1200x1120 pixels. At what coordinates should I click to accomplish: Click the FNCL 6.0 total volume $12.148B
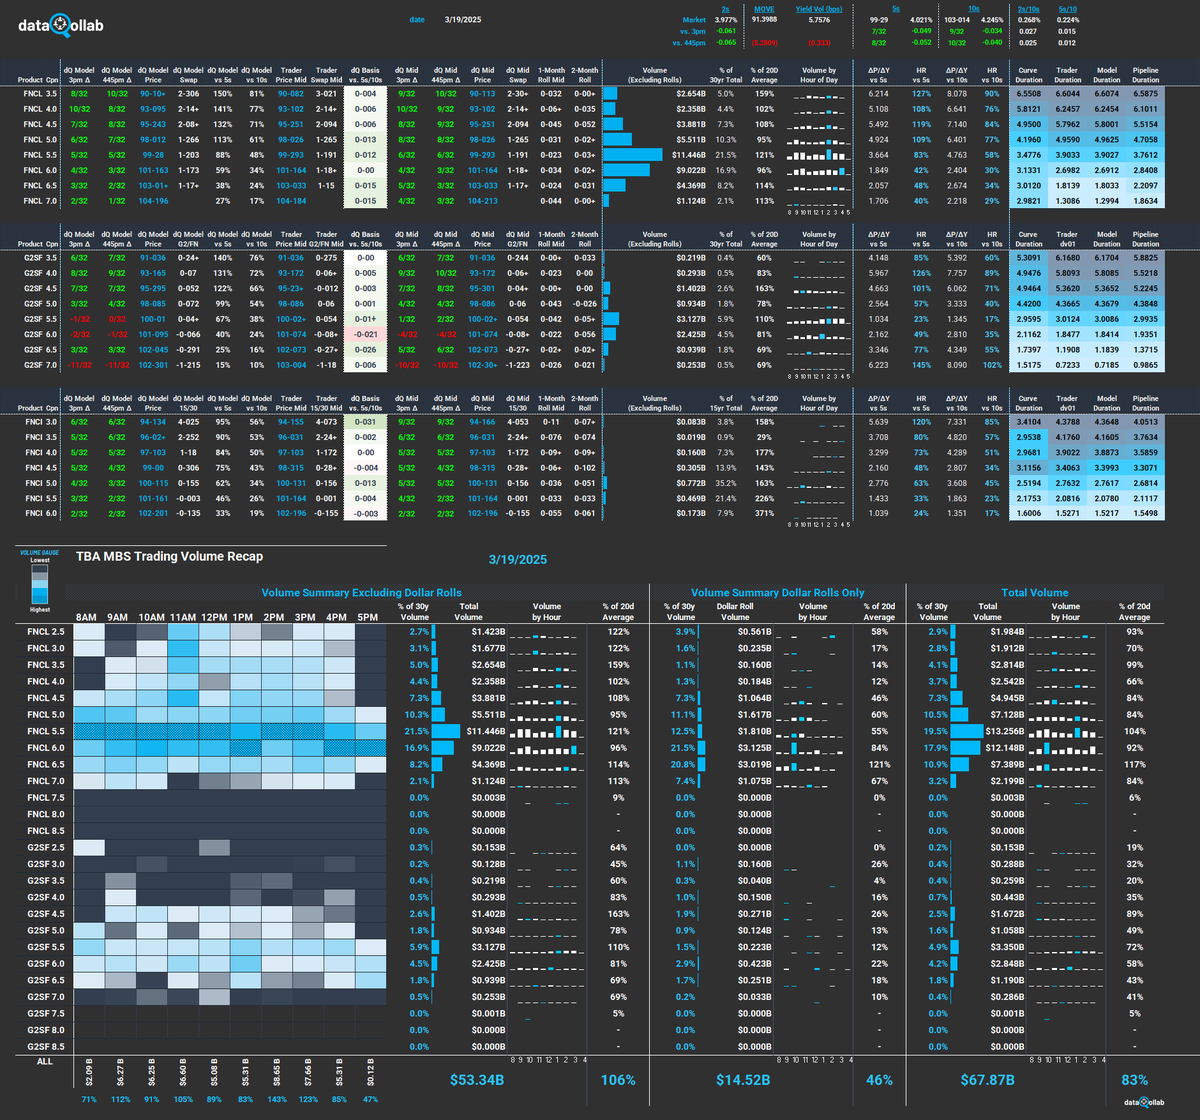[x=1004, y=747]
